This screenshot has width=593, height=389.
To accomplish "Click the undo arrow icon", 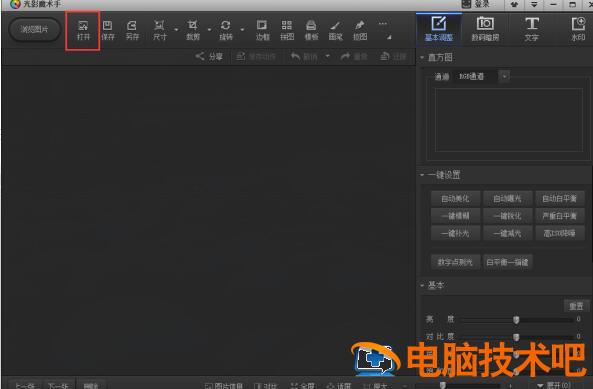I will [295, 56].
